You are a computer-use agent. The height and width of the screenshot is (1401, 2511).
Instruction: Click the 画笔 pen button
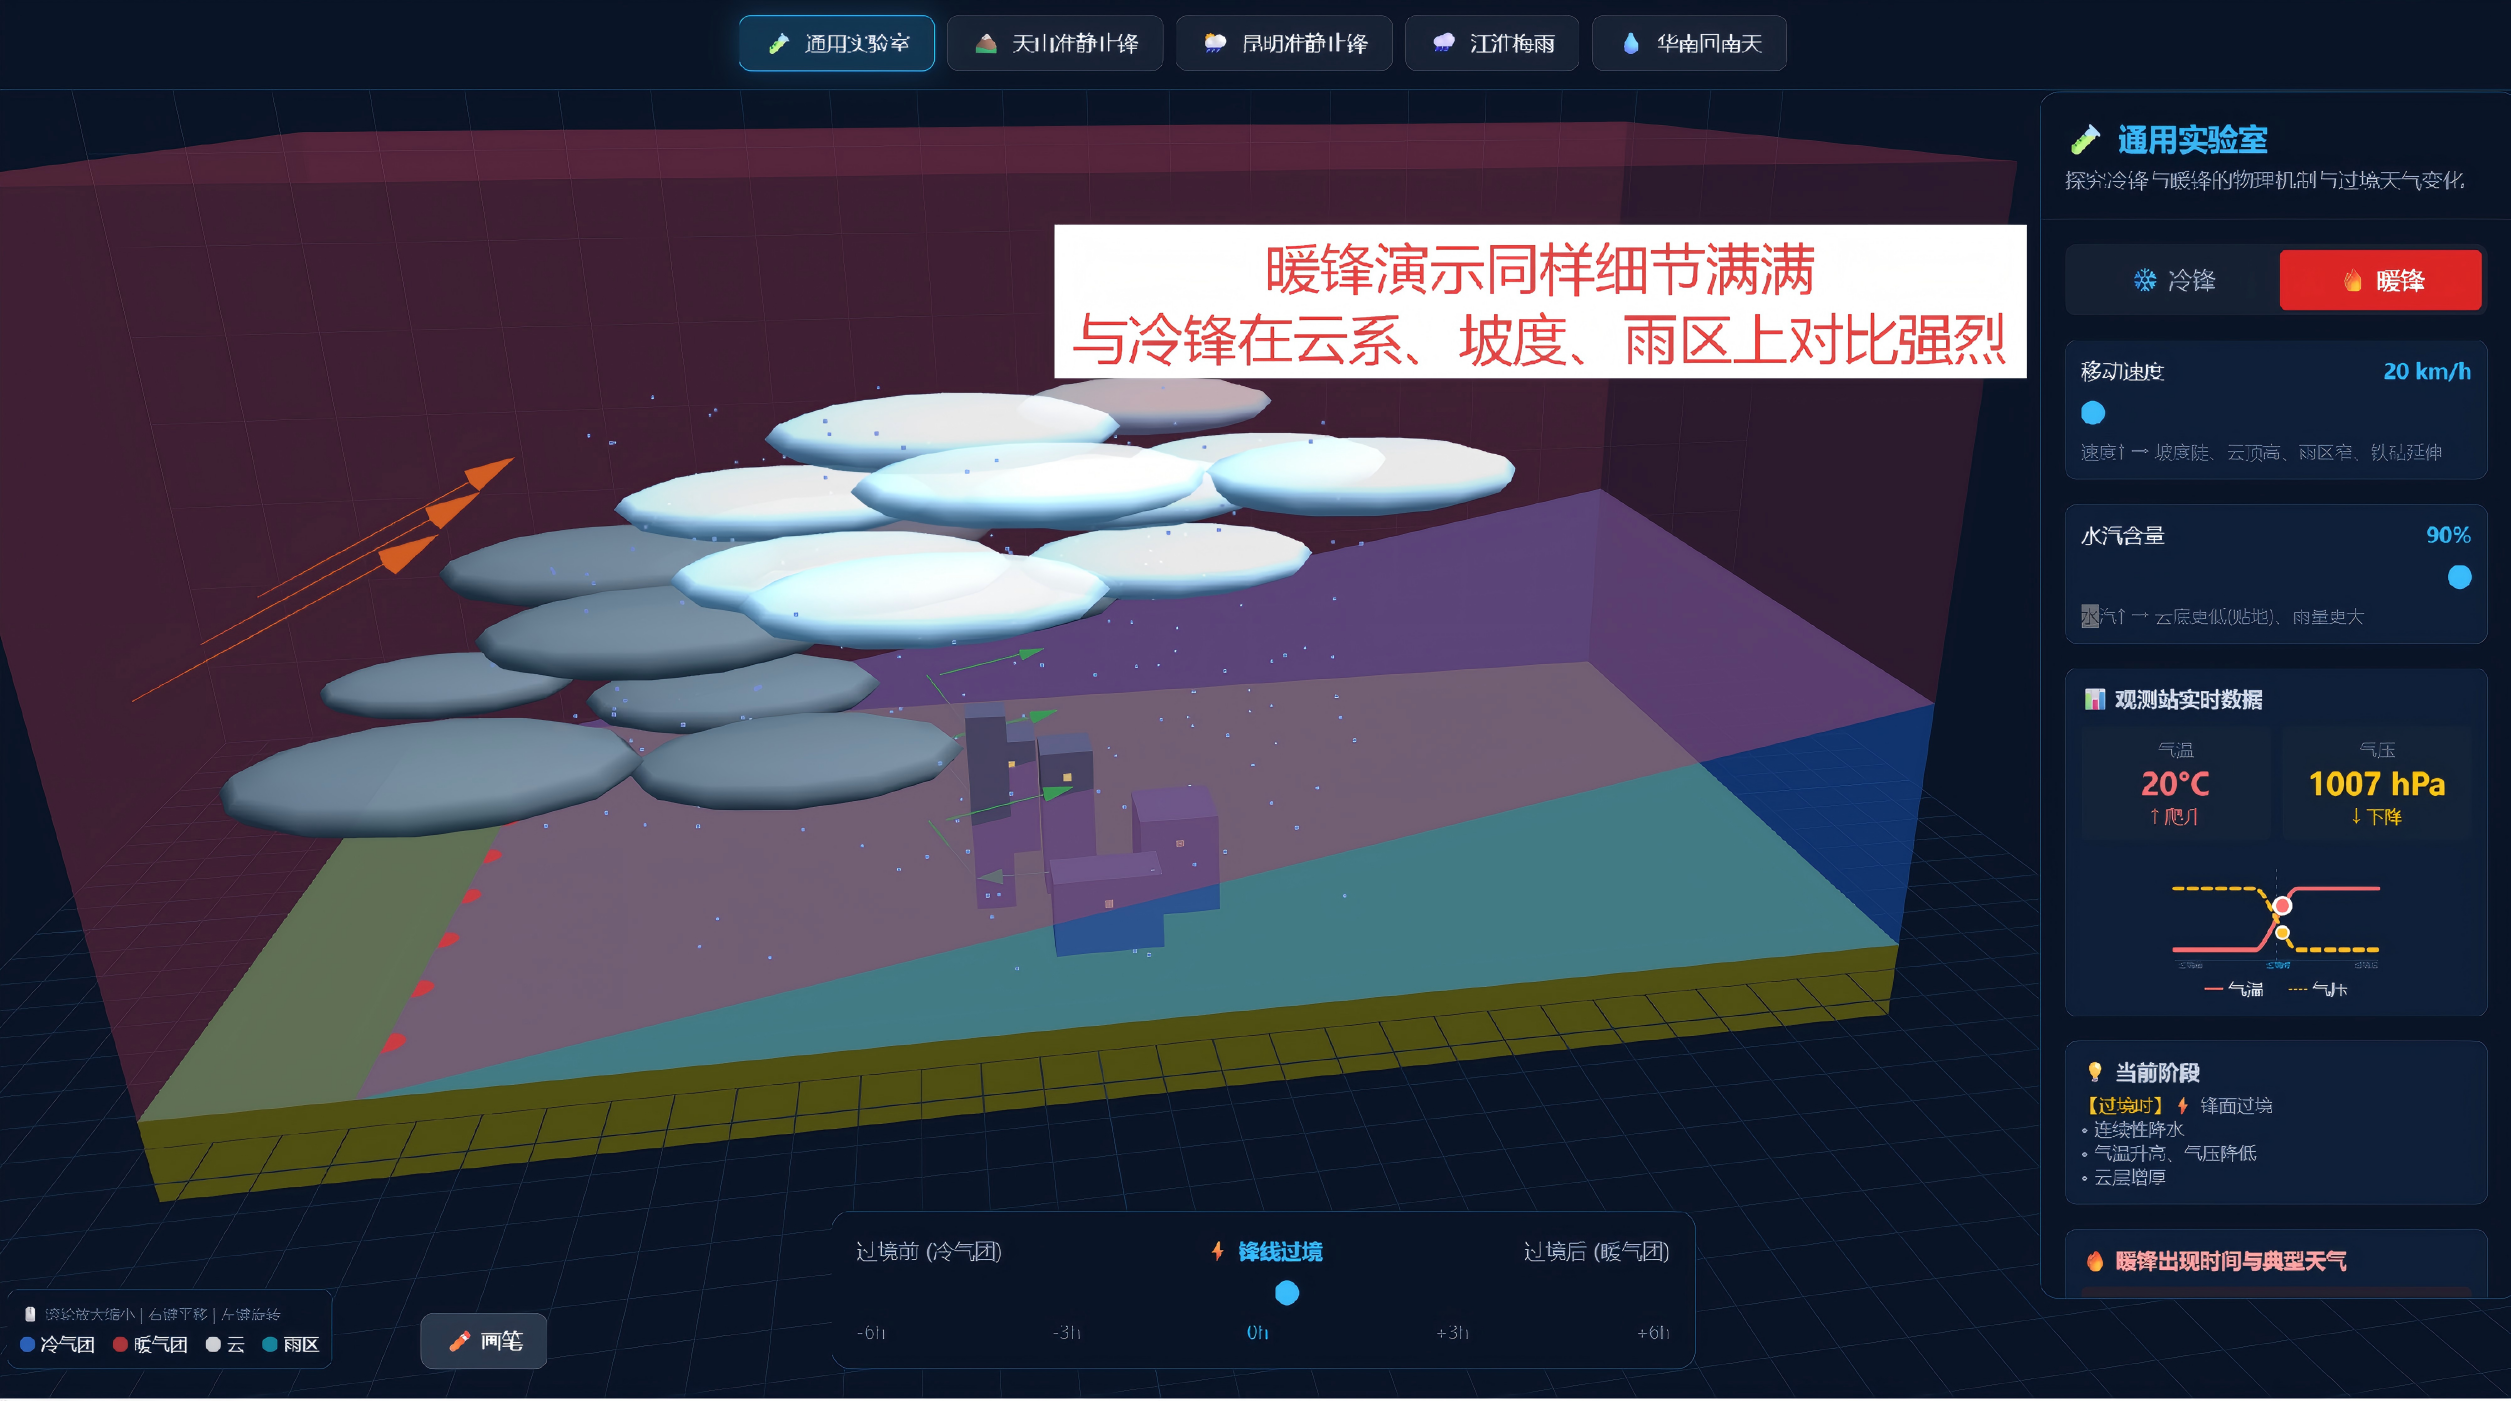coord(484,1341)
